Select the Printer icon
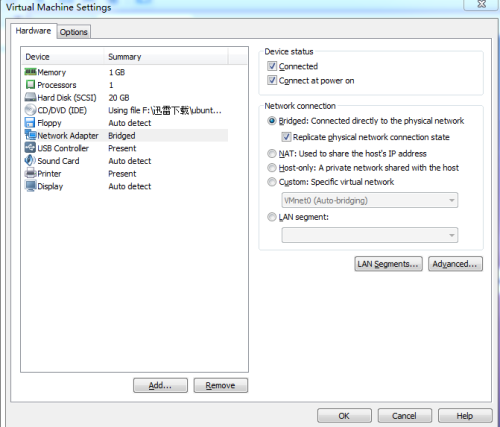Image resolution: width=500 pixels, height=427 pixels. click(x=30, y=173)
